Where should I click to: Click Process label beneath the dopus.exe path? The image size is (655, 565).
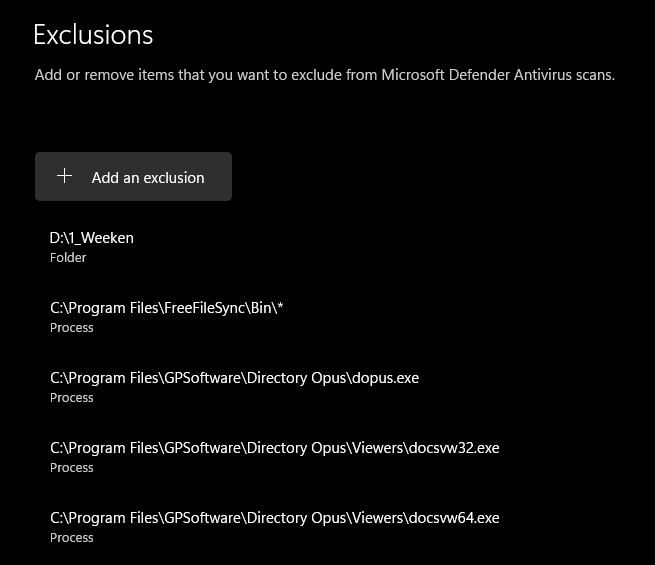pos(71,398)
